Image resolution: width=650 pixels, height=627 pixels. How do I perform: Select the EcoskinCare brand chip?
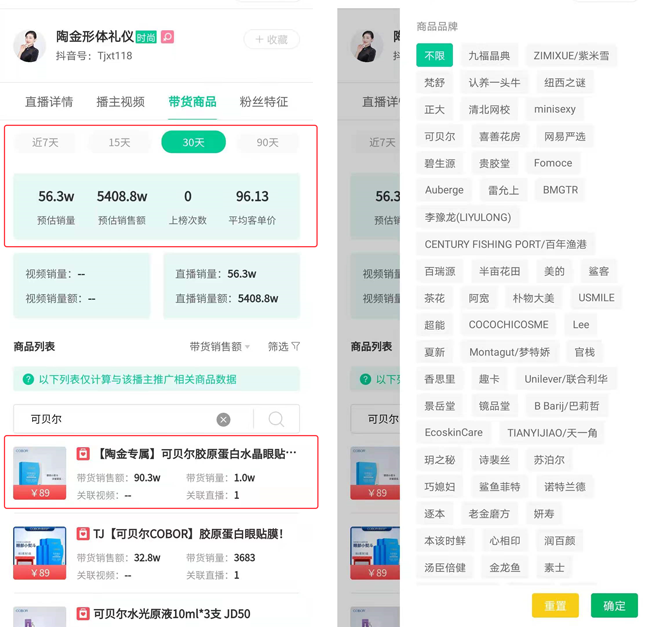(x=454, y=432)
